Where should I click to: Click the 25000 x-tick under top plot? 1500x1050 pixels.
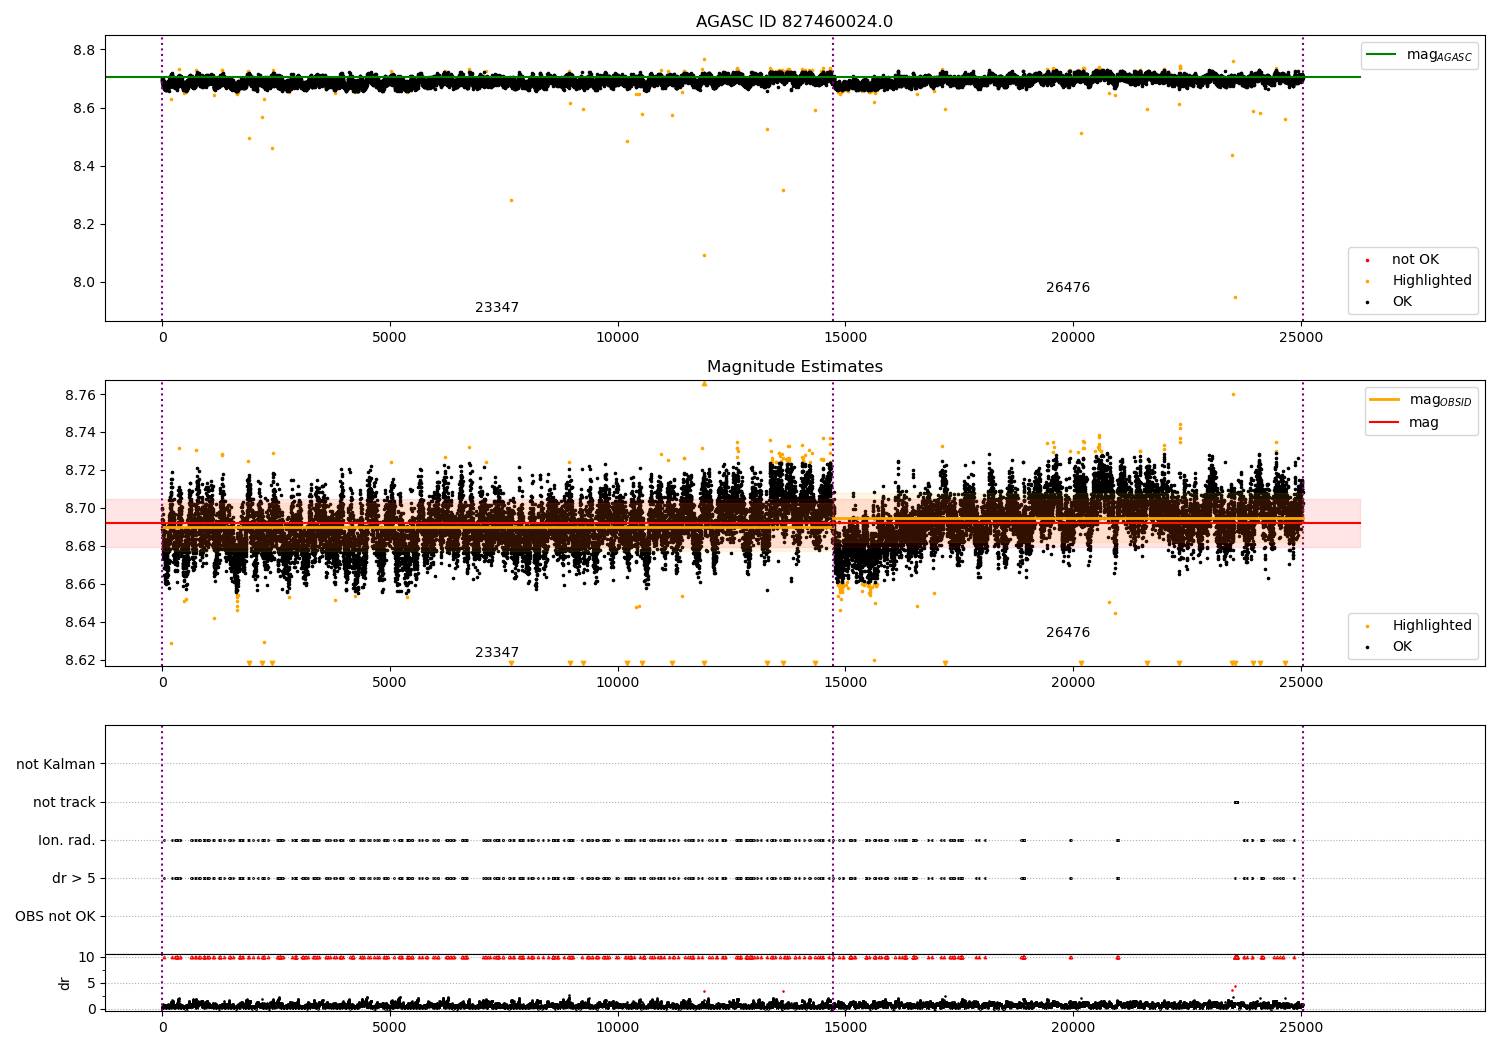tap(1301, 338)
